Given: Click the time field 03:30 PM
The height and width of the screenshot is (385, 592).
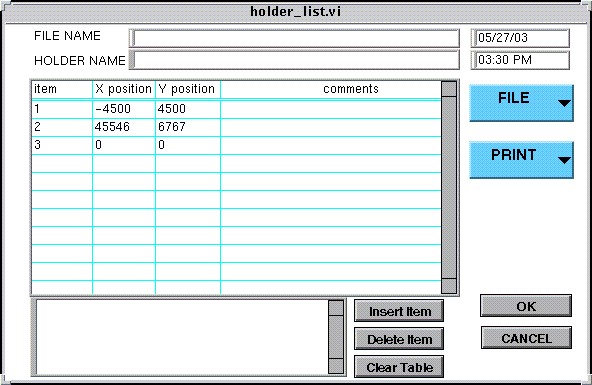Looking at the screenshot, I should tap(520, 60).
